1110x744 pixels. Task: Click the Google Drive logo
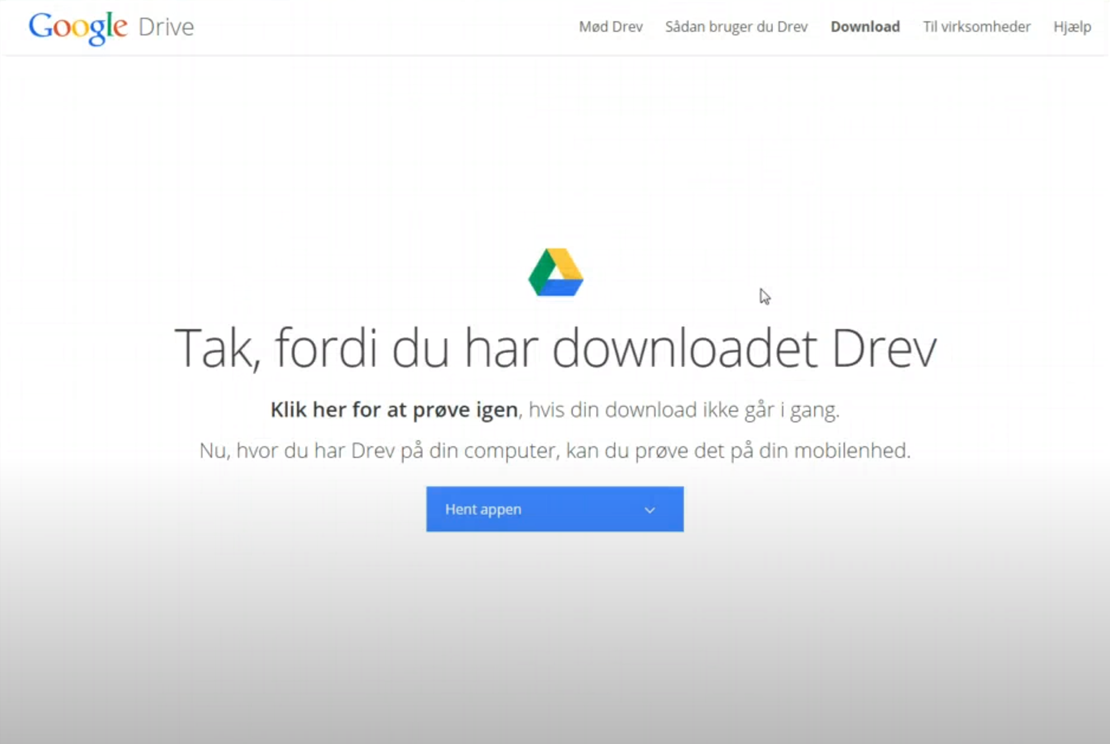point(111,27)
